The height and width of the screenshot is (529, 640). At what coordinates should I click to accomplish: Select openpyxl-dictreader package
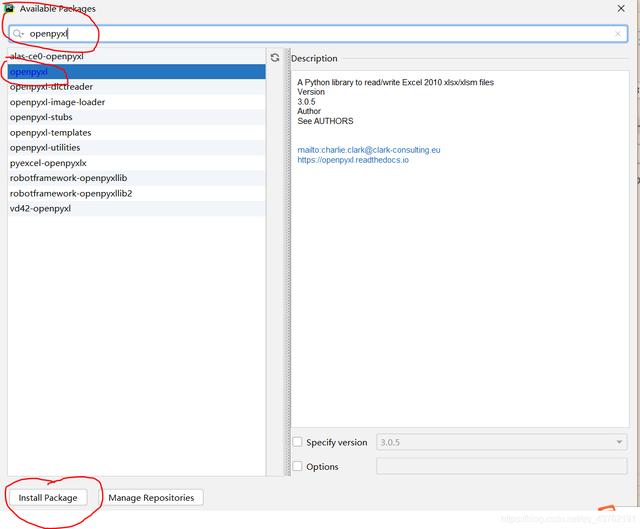pyautogui.click(x=52, y=87)
